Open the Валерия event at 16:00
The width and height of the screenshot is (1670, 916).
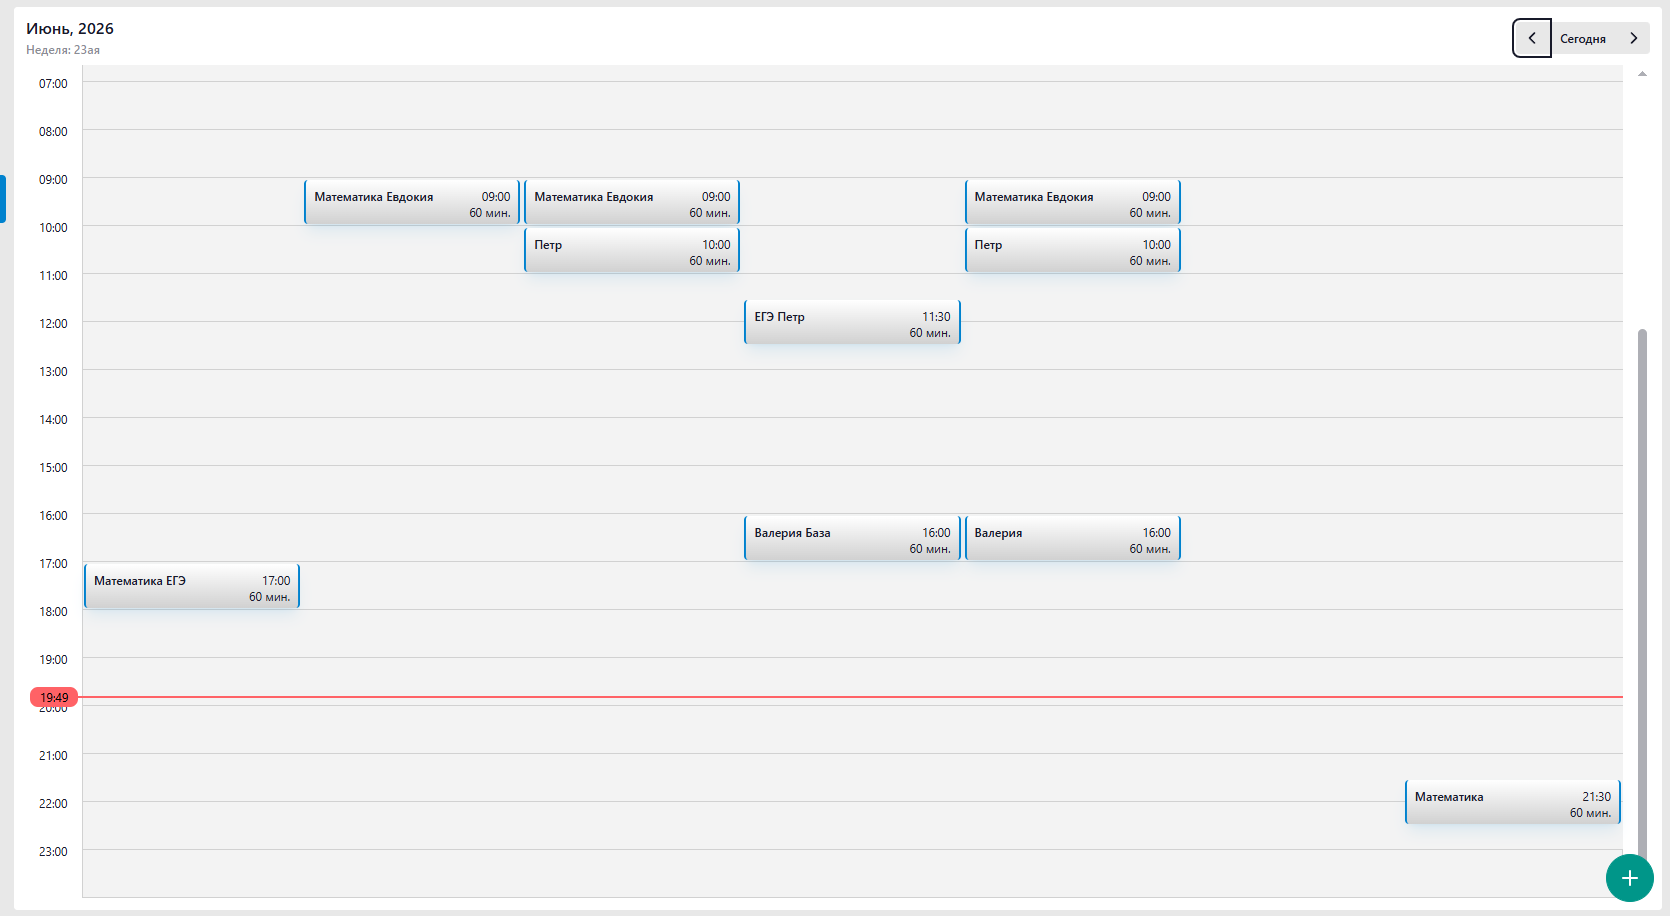coord(1072,538)
